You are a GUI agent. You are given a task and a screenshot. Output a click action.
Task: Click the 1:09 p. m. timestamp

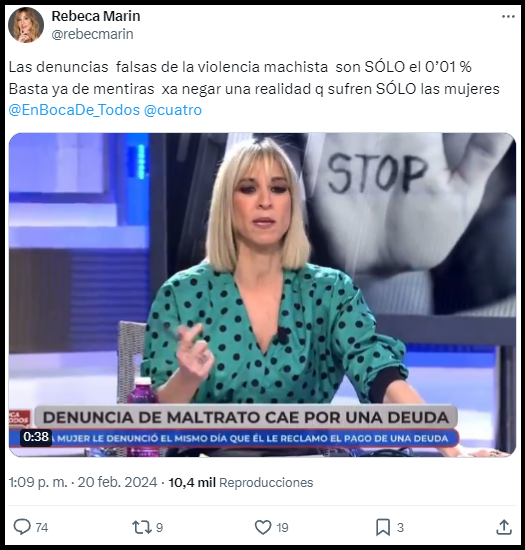point(38,483)
